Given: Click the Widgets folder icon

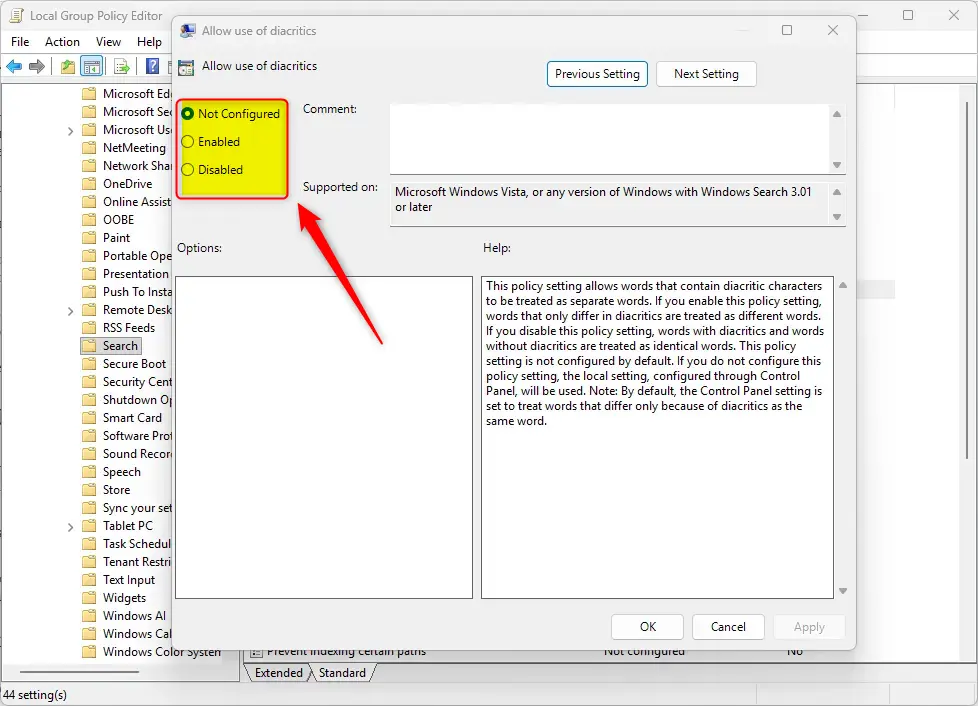Looking at the screenshot, I should 90,598.
